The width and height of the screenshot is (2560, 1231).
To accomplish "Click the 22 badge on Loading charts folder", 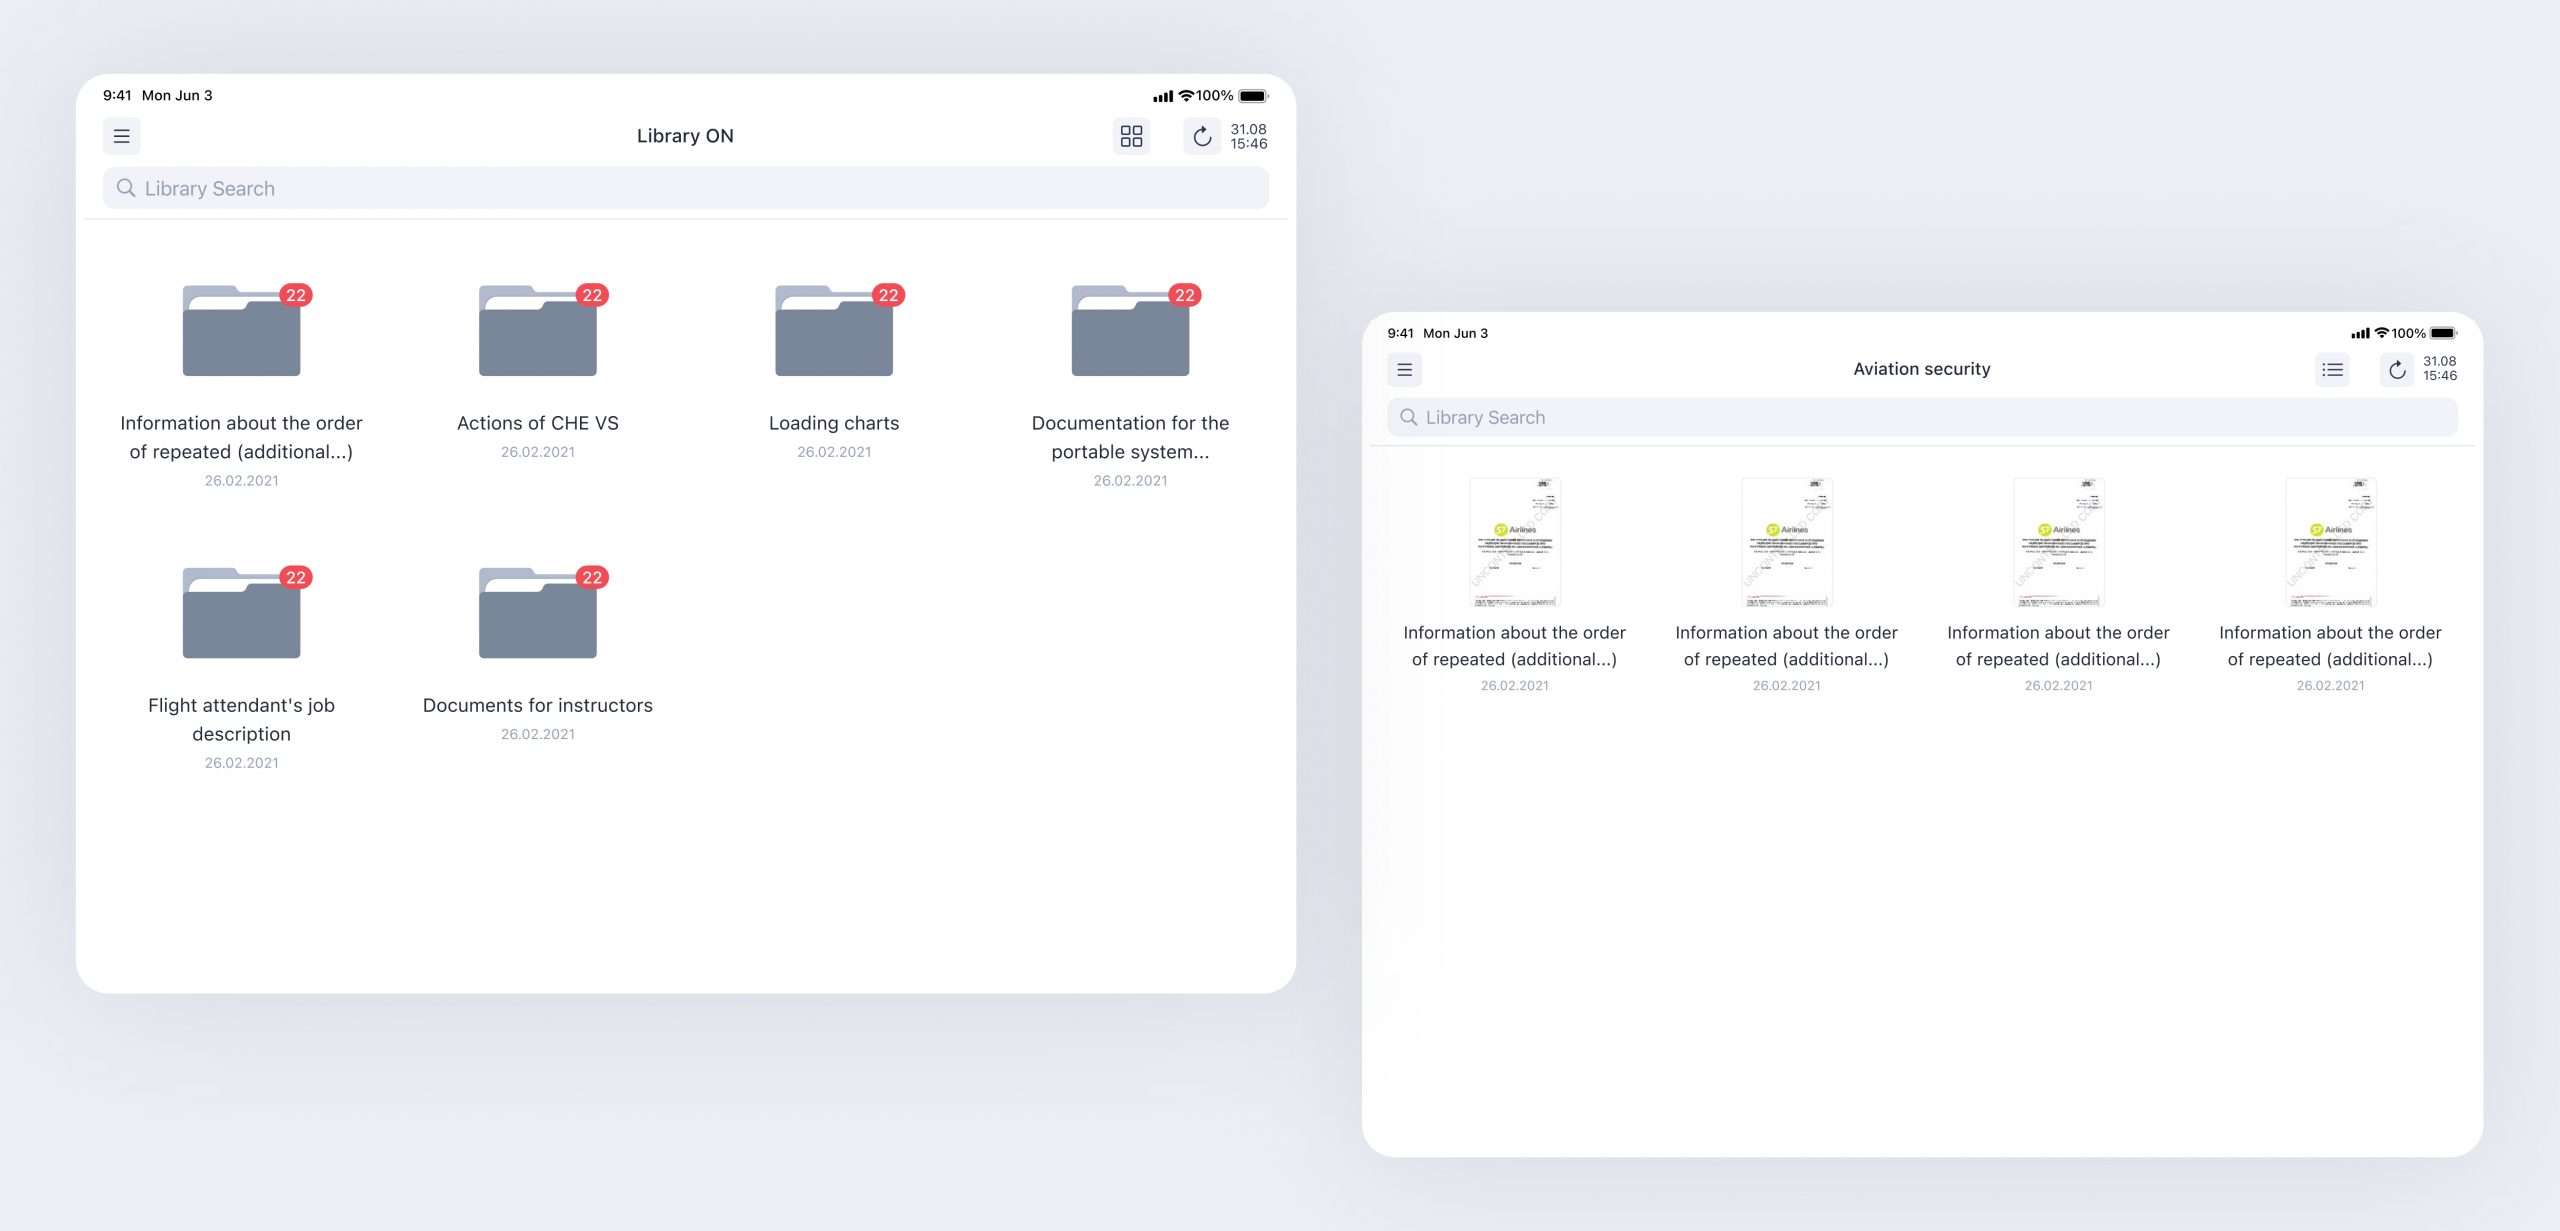I will 888,295.
